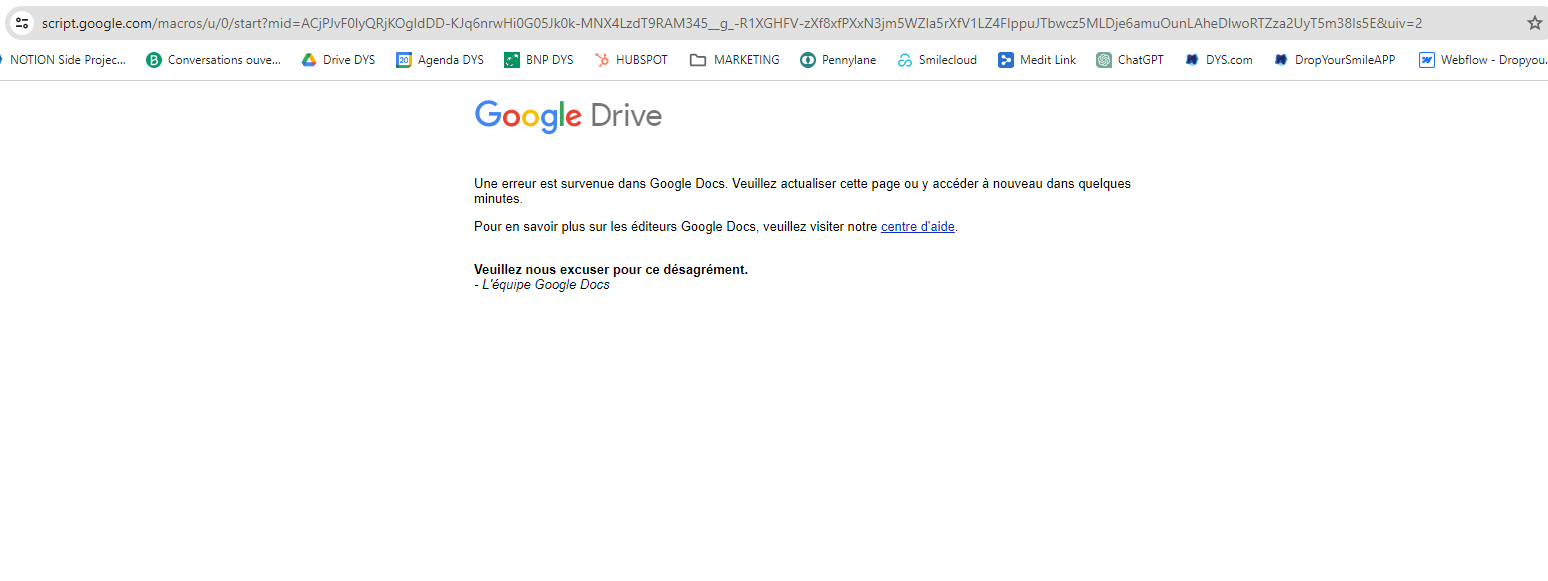Open the Smilecloud bookmark

click(x=937, y=60)
